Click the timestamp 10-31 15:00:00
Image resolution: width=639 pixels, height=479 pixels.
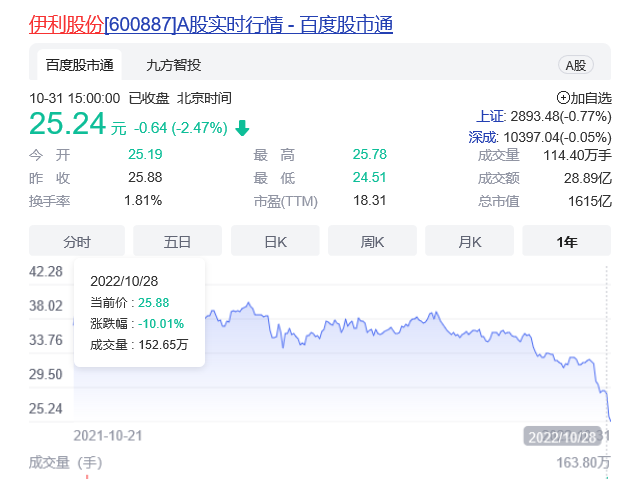click(75, 98)
